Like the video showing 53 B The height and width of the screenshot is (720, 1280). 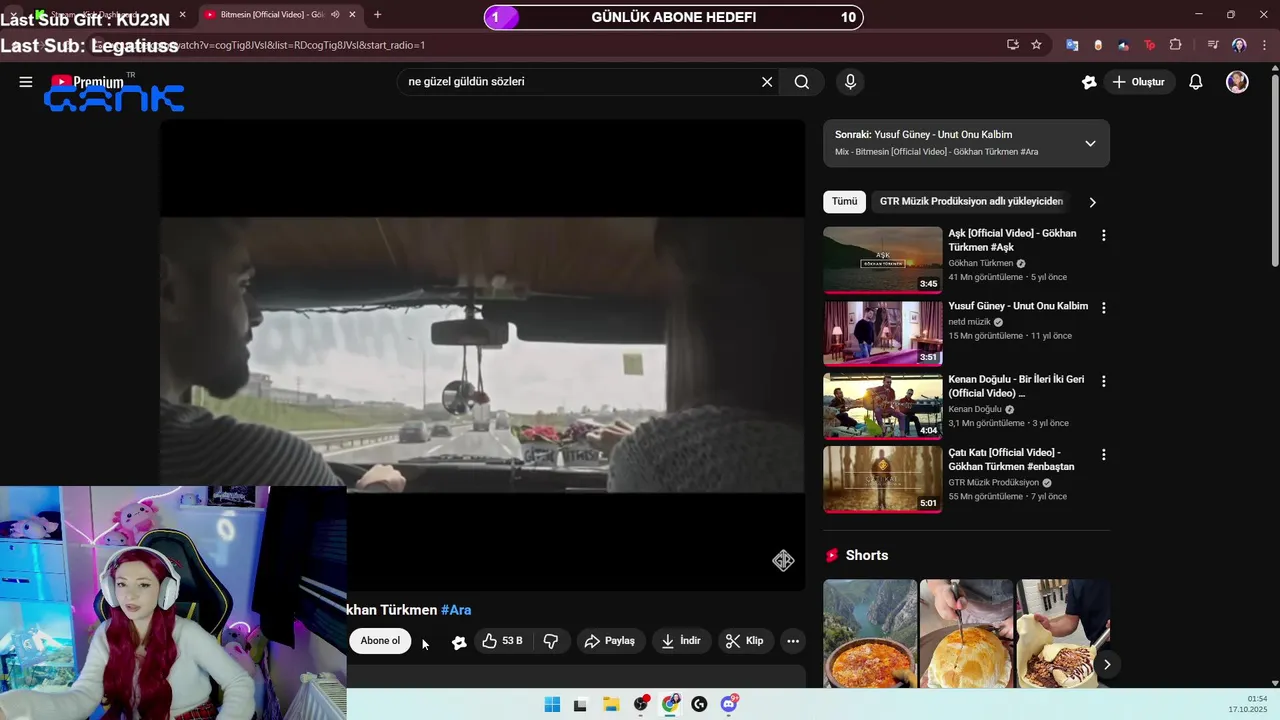(x=502, y=641)
